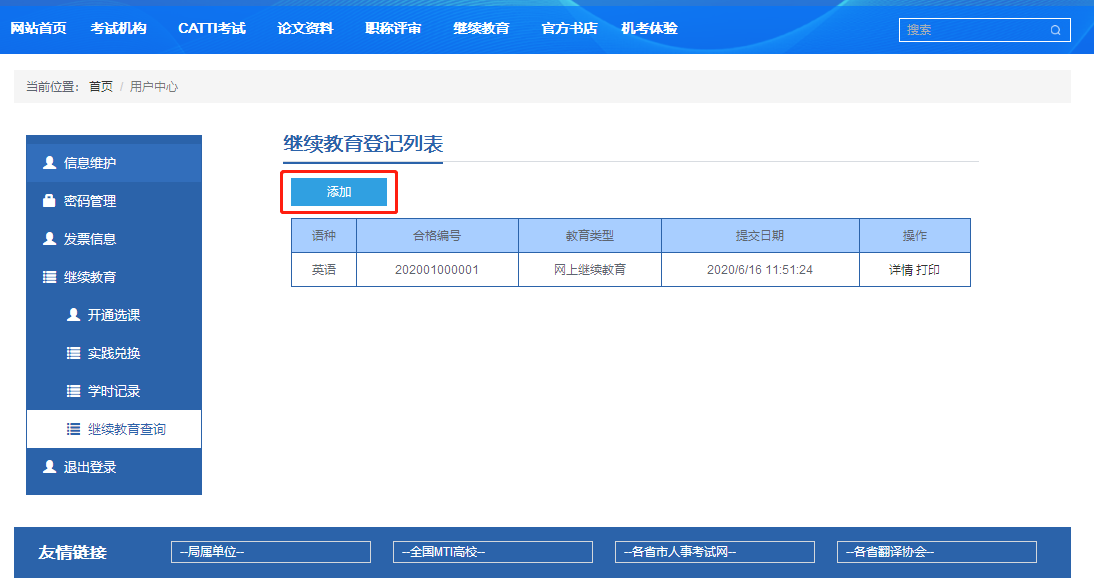Click the magnifier icon in search box
Image resolution: width=1094 pixels, height=580 pixels.
pos(1055,30)
